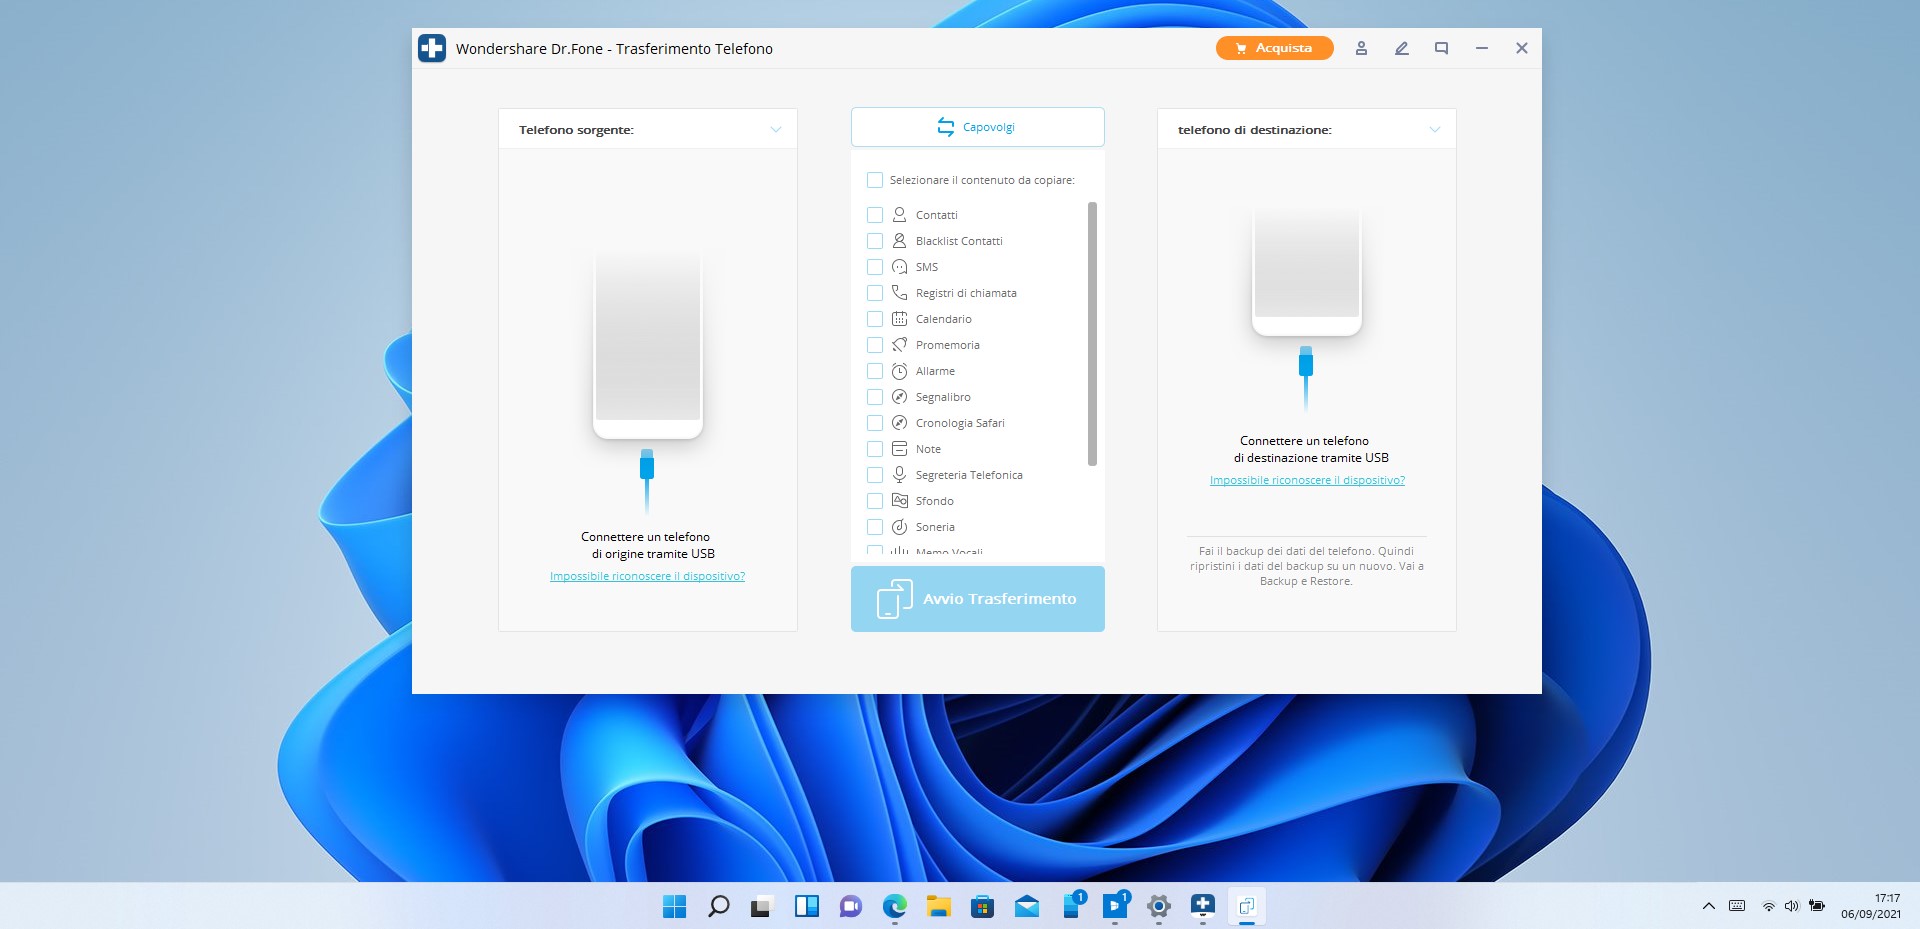This screenshot has height=929, width=1920.
Task: Click the Blacklist Contatti icon
Action: click(x=899, y=241)
